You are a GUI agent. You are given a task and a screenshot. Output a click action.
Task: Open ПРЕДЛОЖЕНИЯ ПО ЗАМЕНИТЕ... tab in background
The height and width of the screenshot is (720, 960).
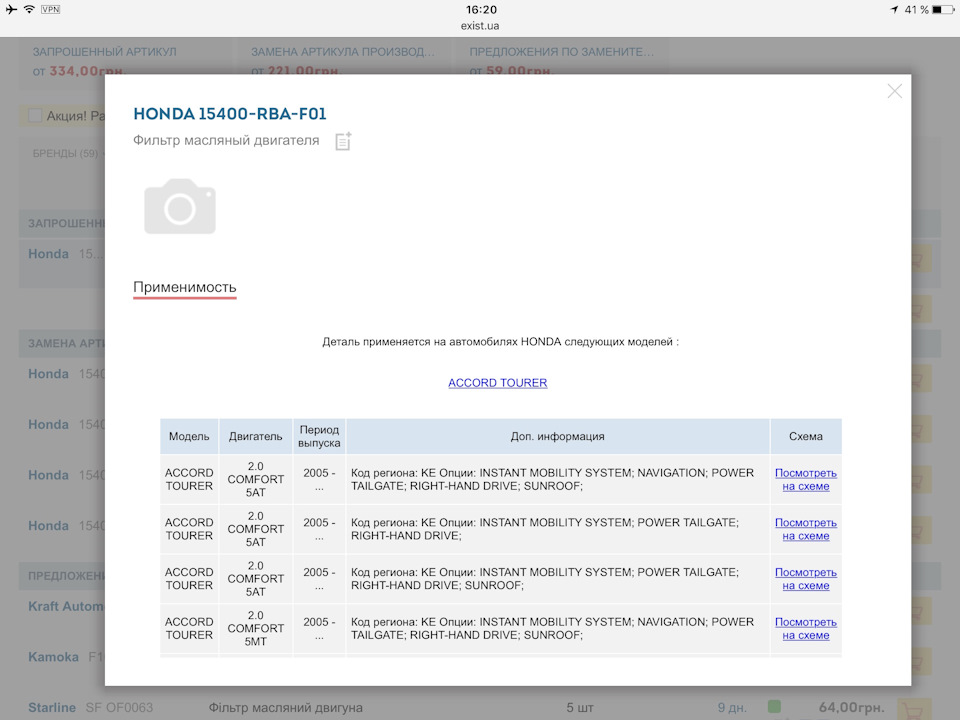coord(561,52)
